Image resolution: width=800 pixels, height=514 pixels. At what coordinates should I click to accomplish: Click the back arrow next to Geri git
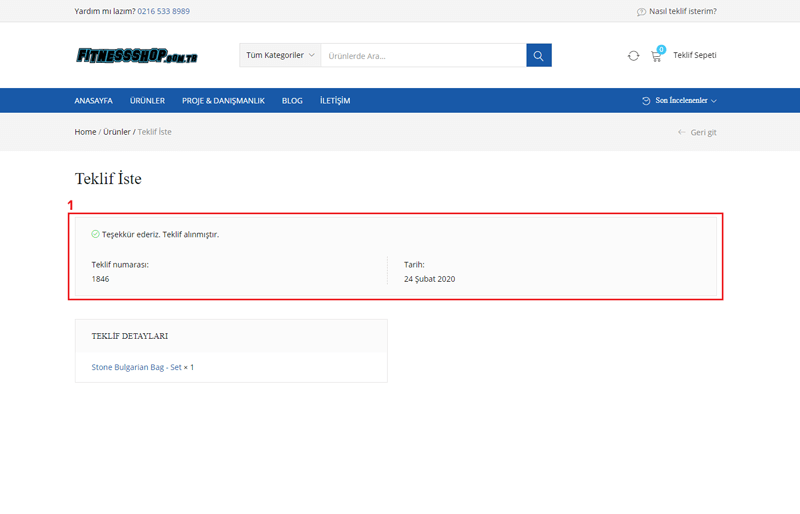682,132
